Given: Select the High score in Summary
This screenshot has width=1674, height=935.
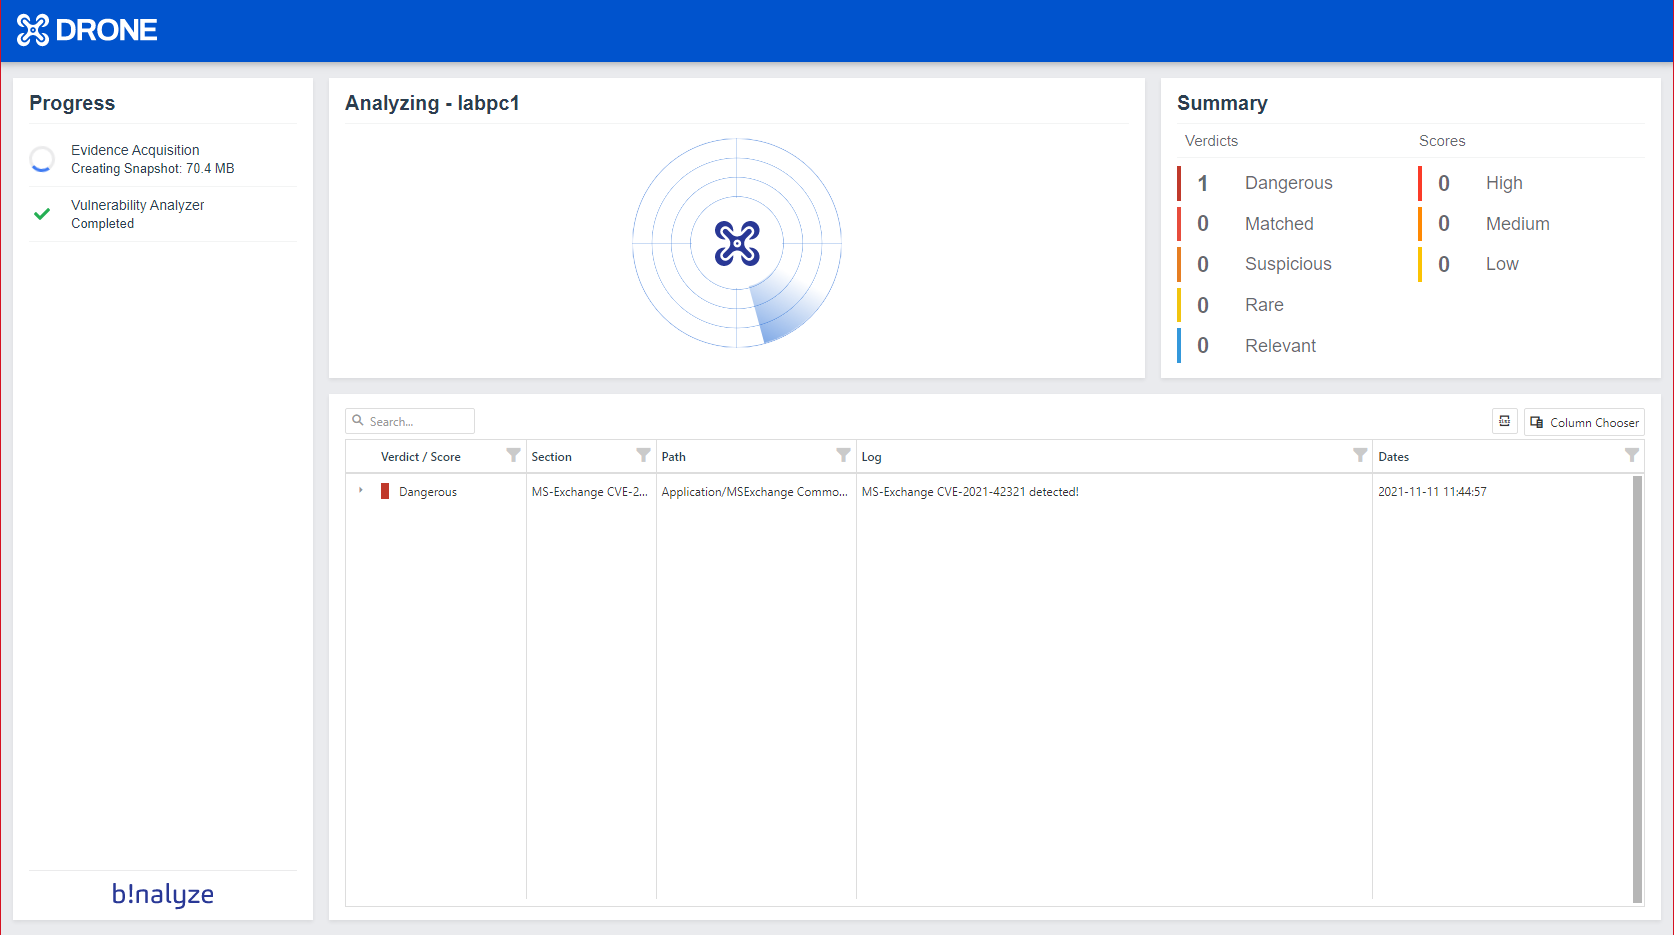Looking at the screenshot, I should click(x=1503, y=183).
